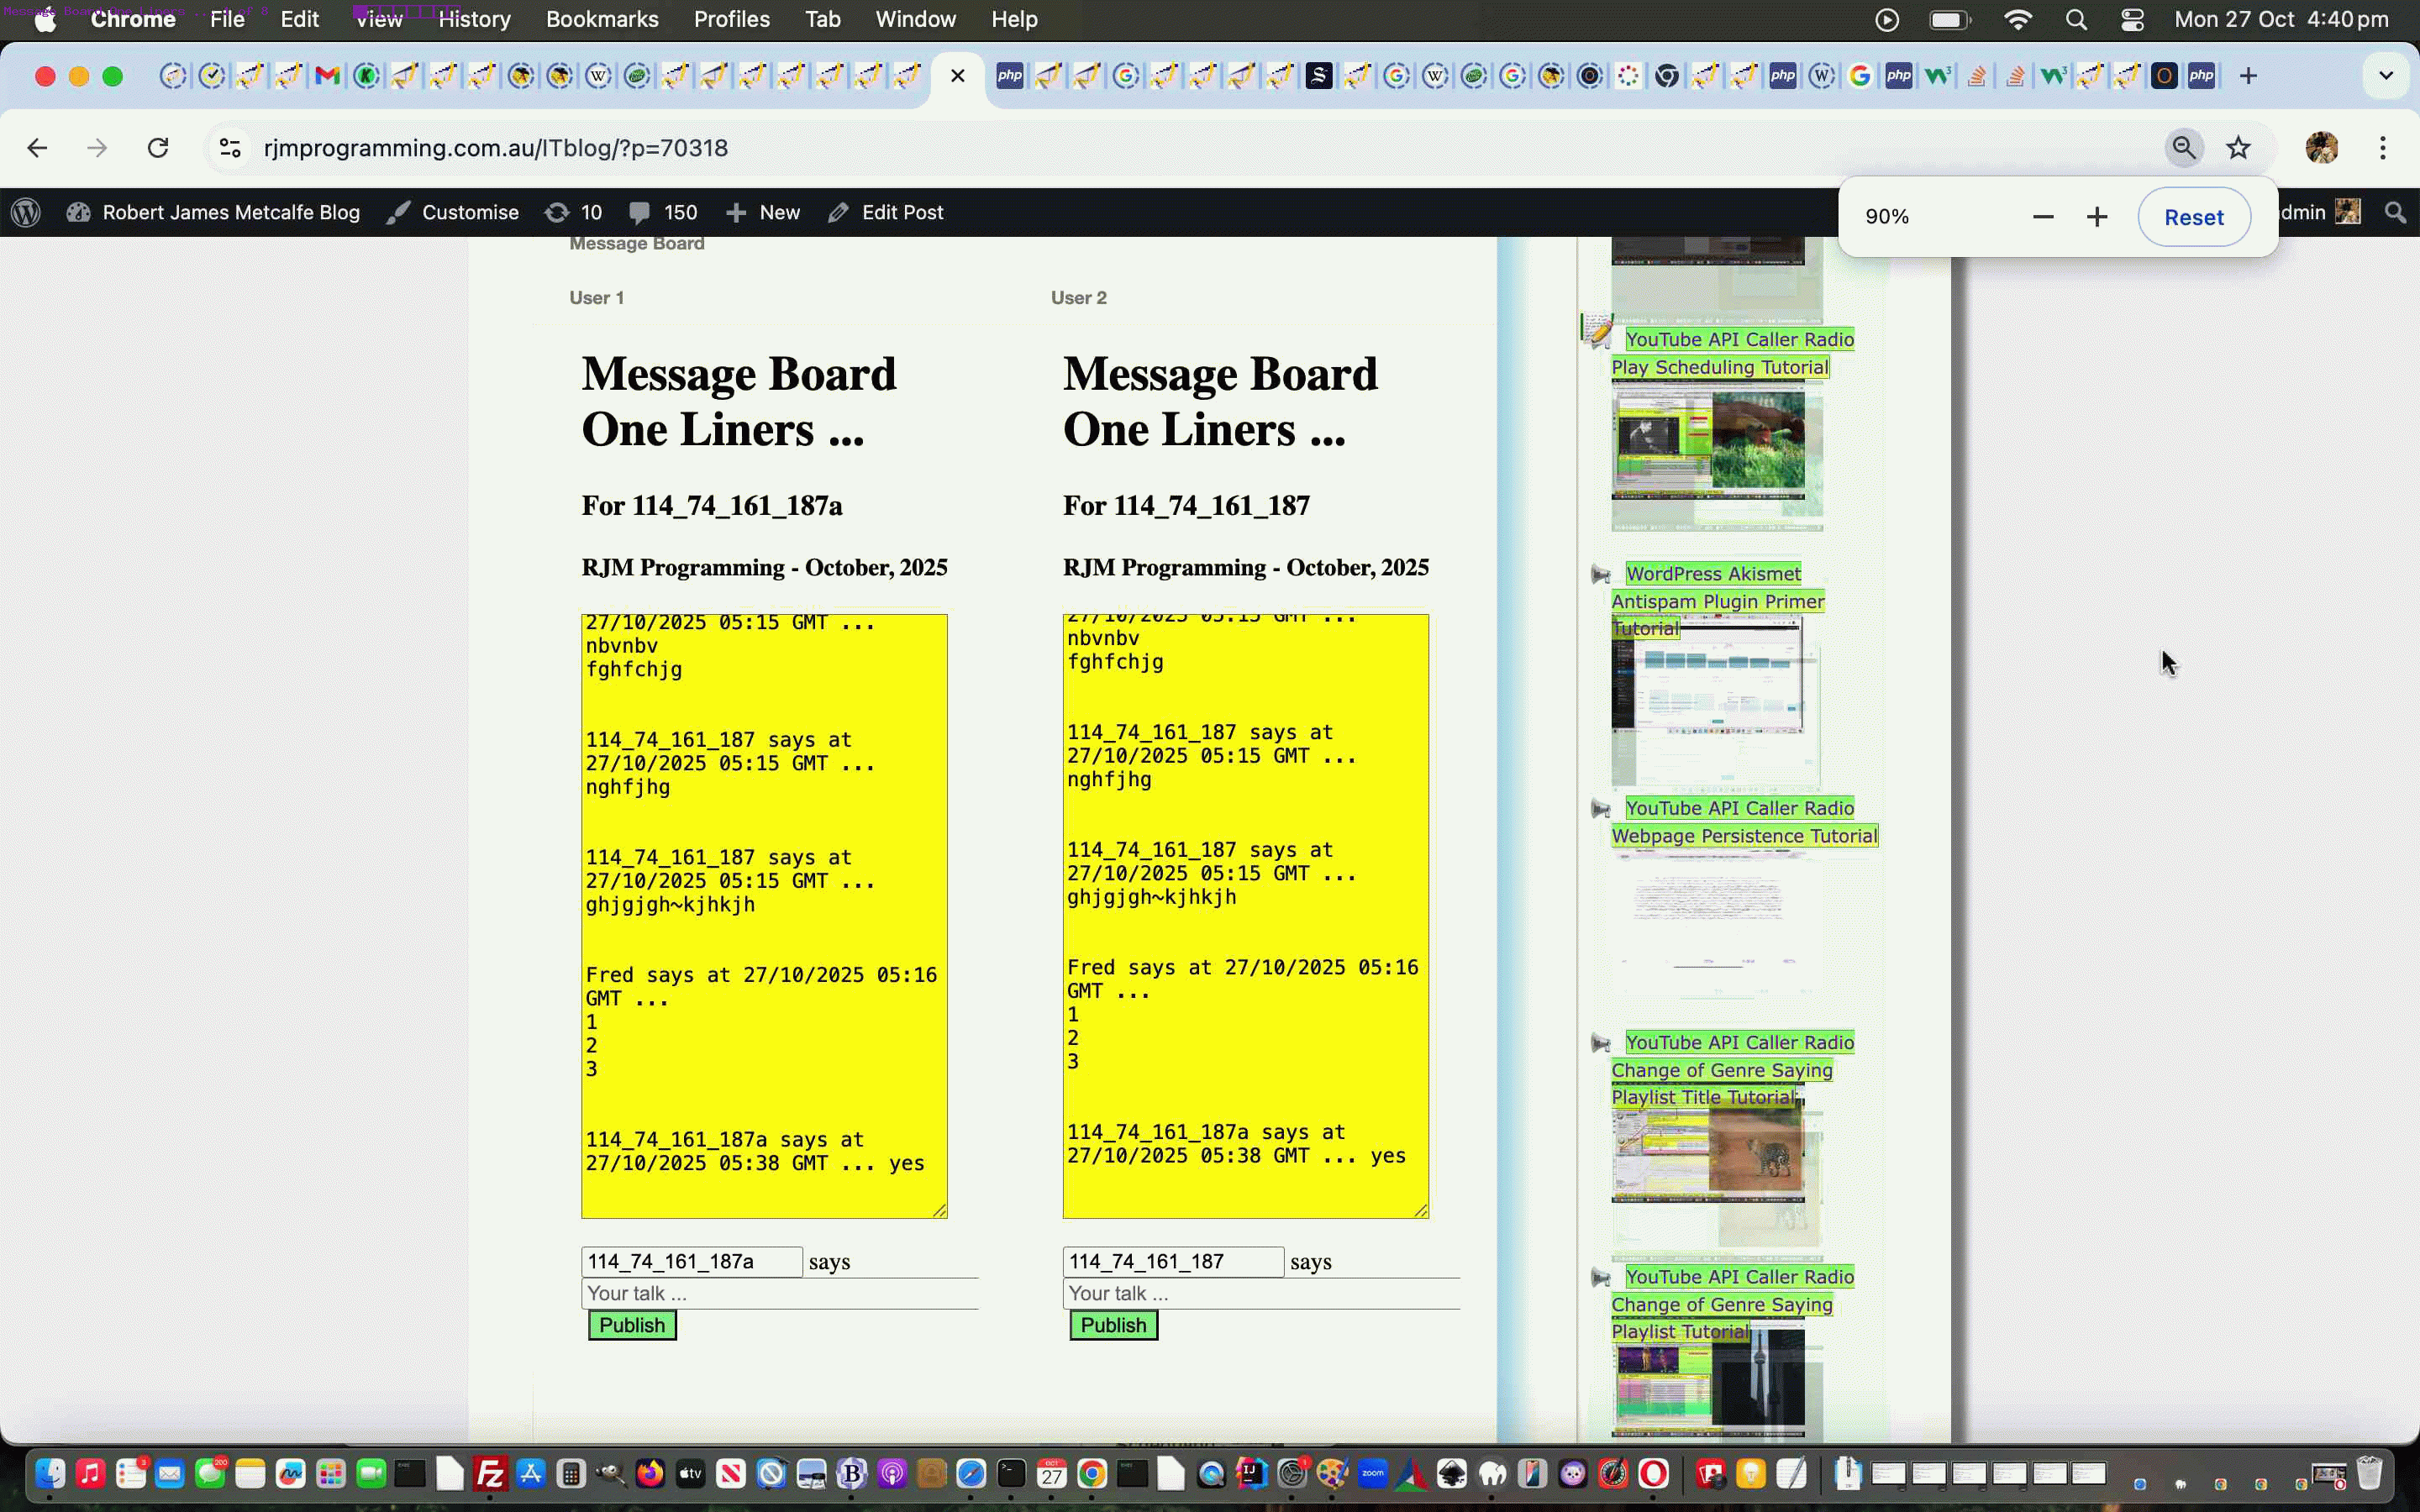
Task: Expand the tab search chevron
Action: tap(2386, 76)
